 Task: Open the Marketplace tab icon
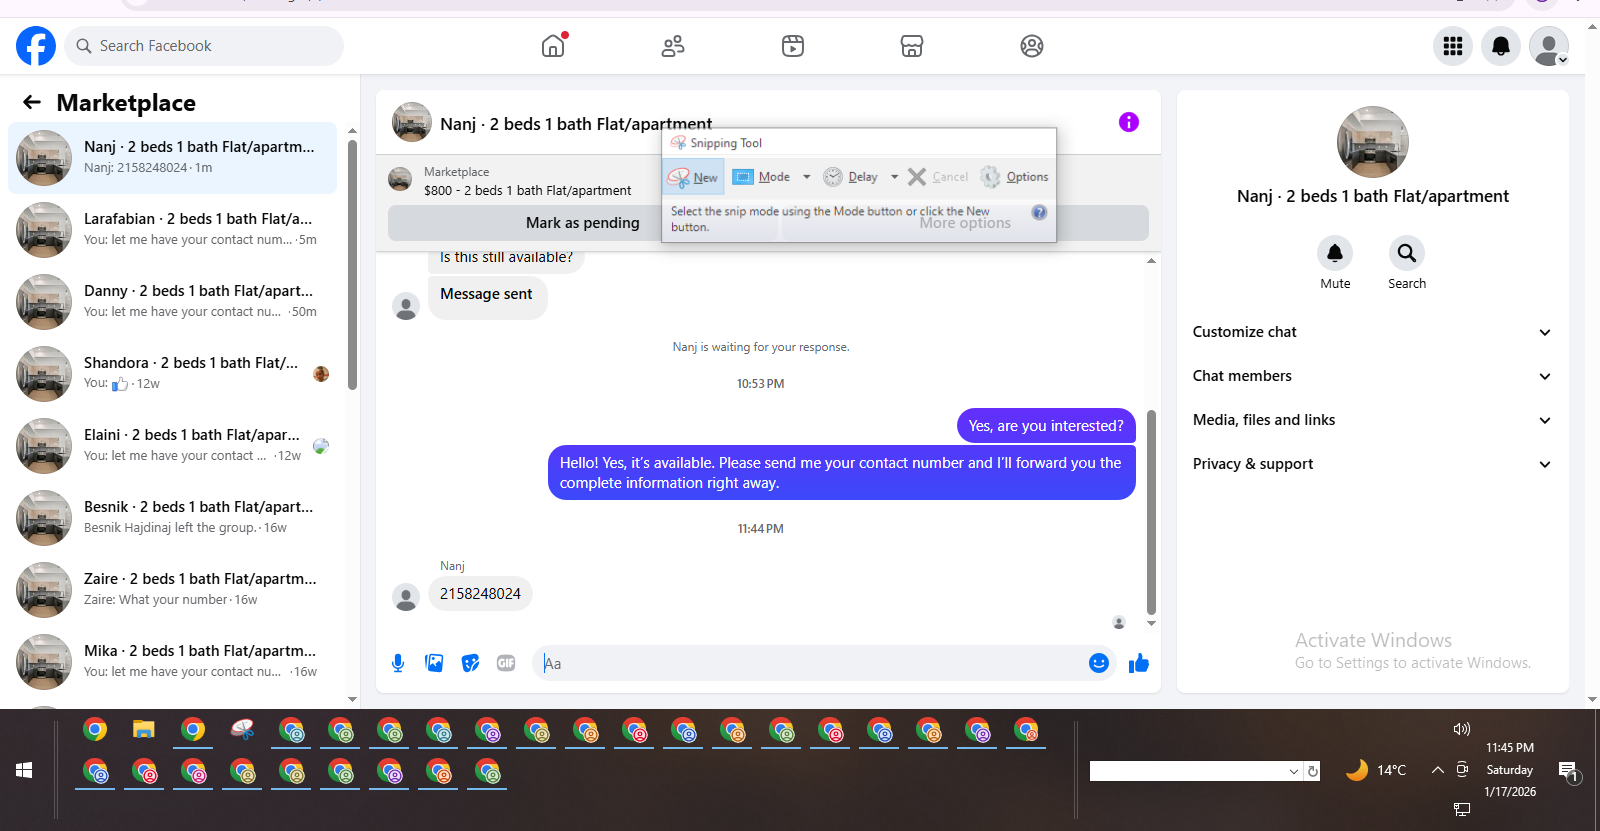(912, 46)
